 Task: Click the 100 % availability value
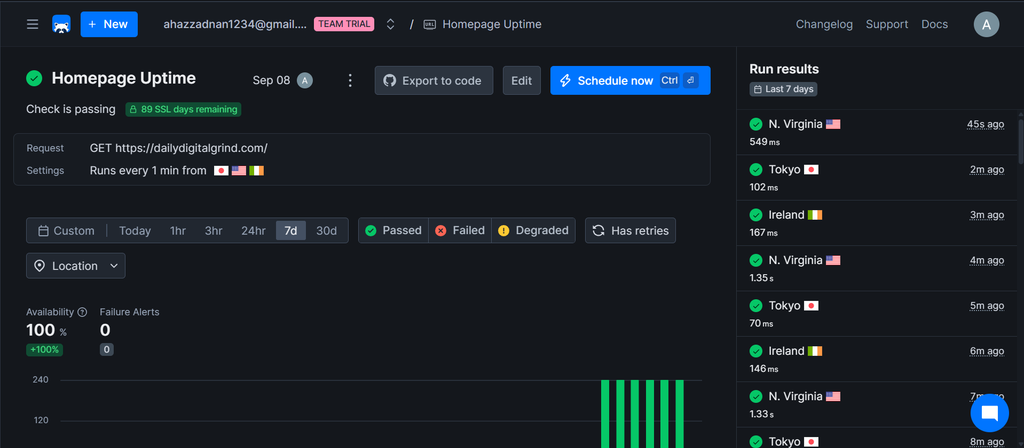coord(46,331)
